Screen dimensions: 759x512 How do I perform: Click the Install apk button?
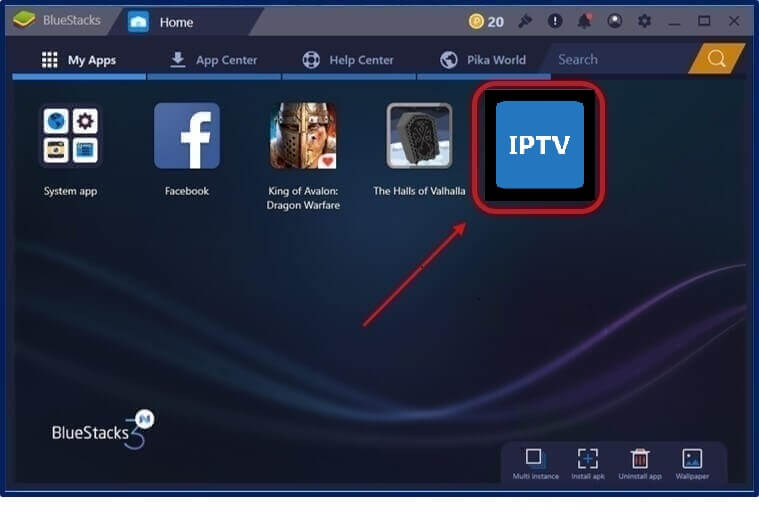(x=588, y=464)
